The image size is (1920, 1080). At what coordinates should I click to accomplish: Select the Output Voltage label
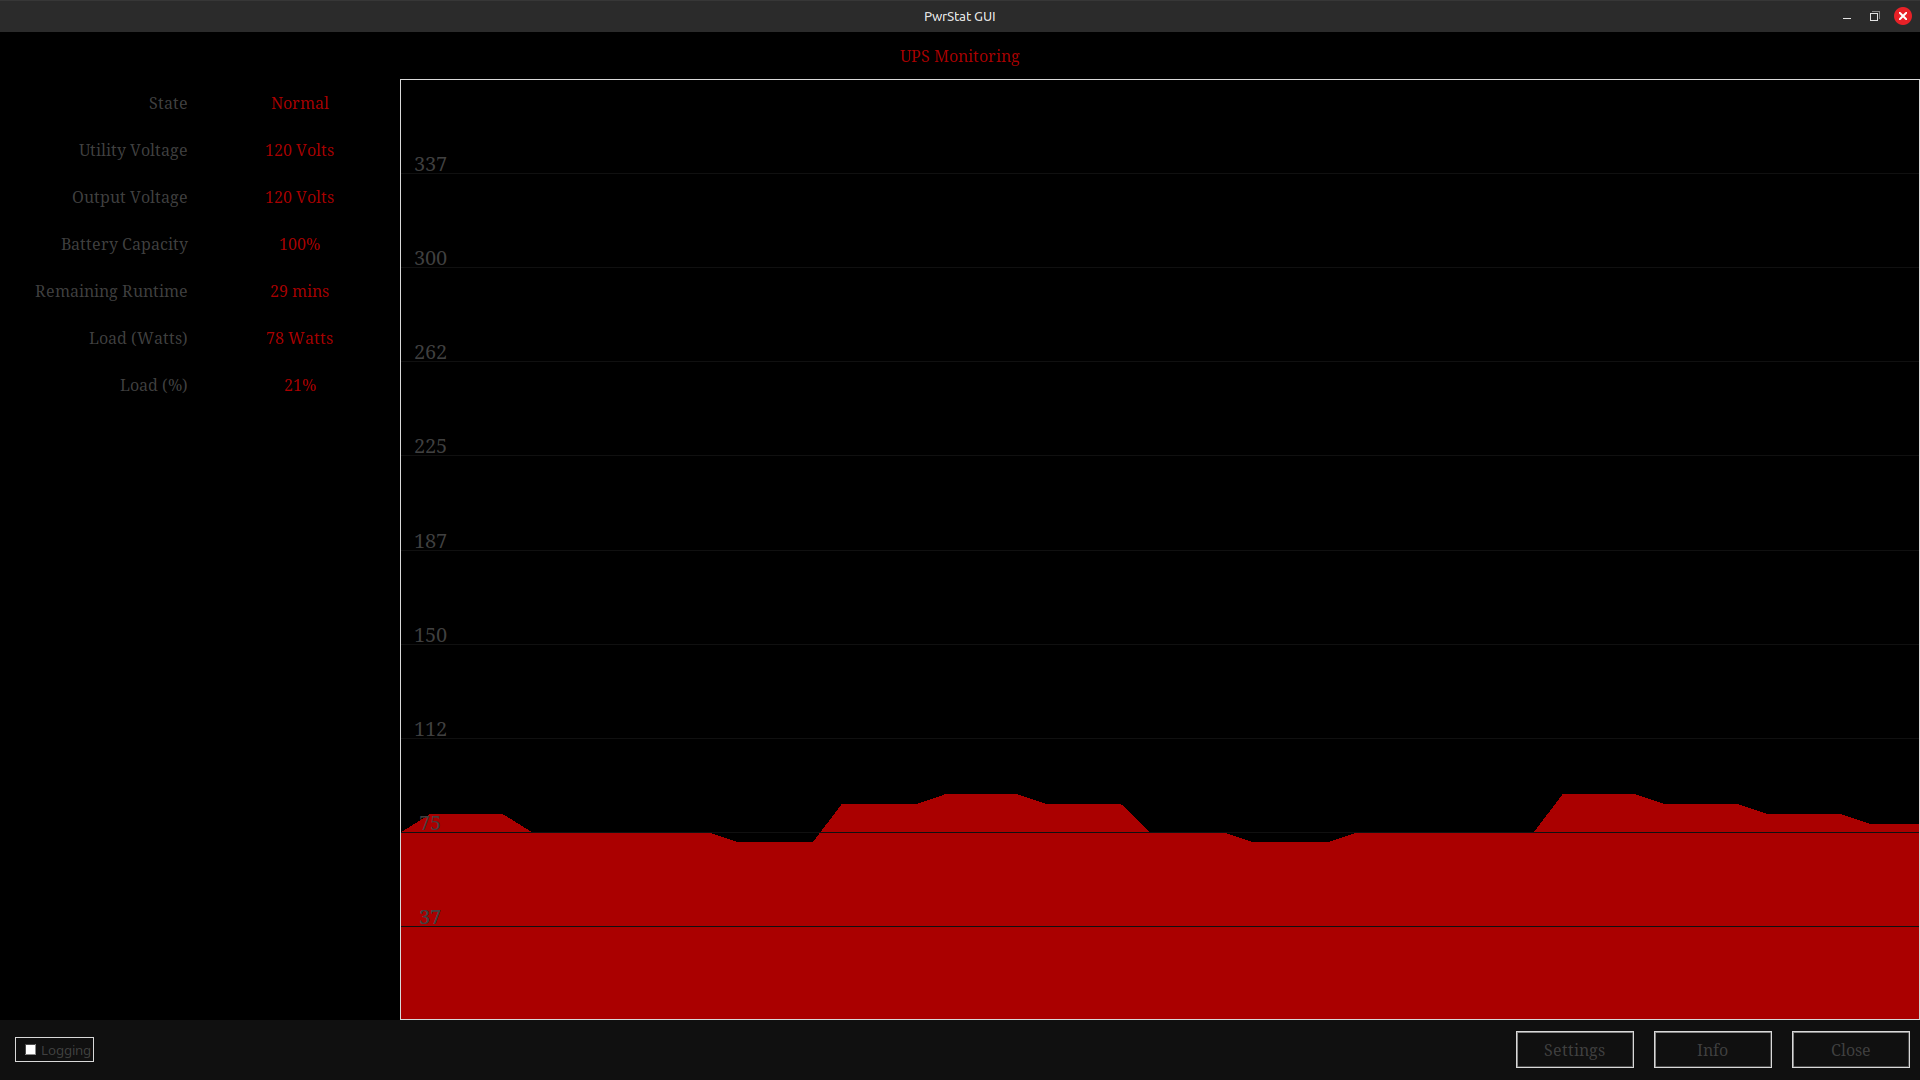point(129,197)
